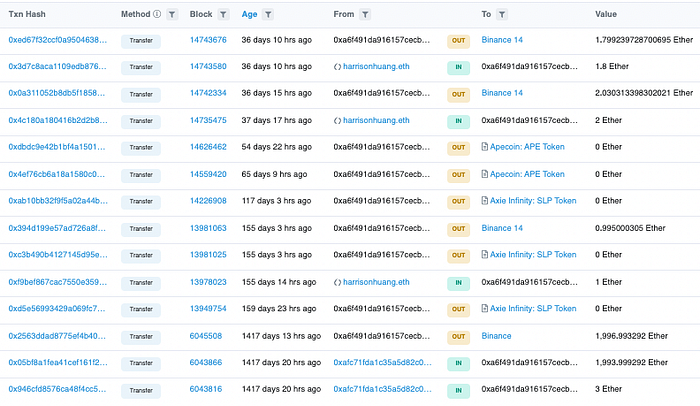Open harrisonhuang.eth in block 13978023 row
Image resolution: width=700 pixels, height=406 pixels.
tap(376, 282)
